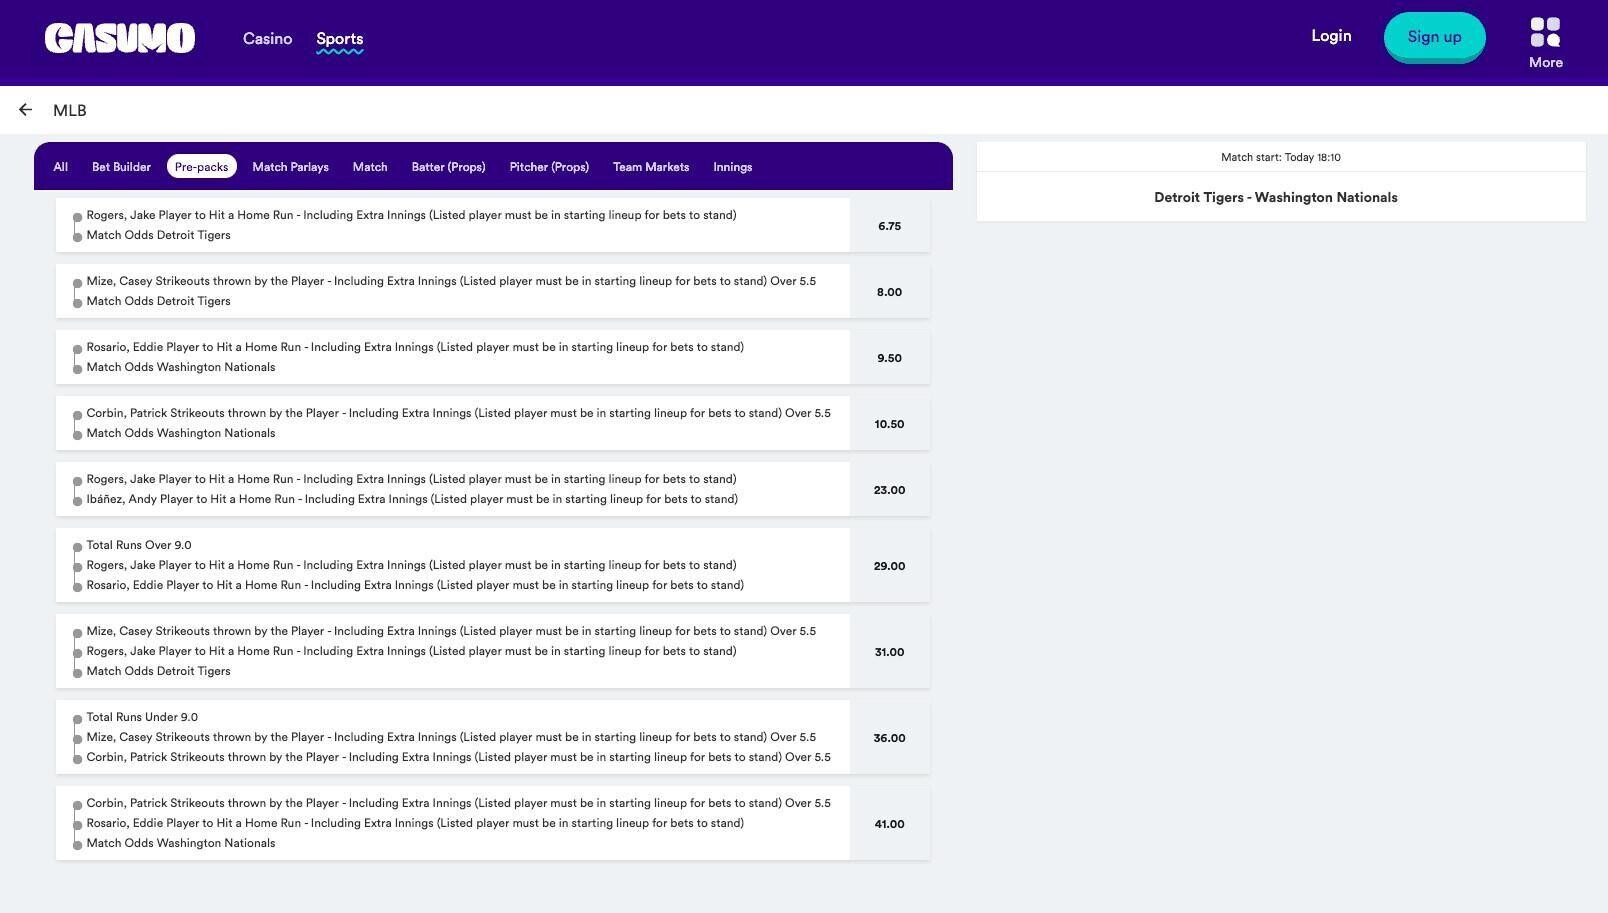
Task: Select the 8.00 odds button
Action: pyautogui.click(x=889, y=292)
